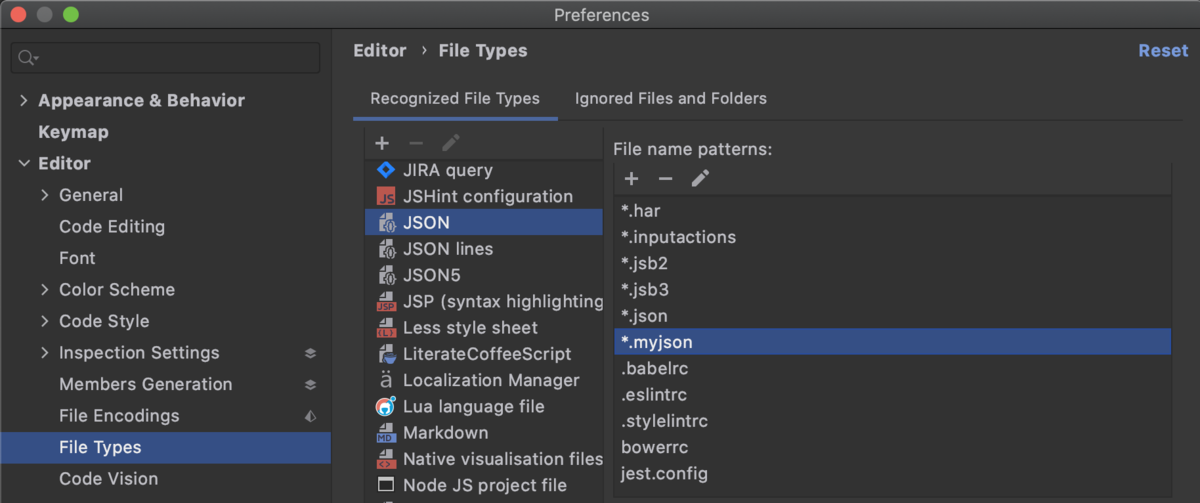
Task: Click the add file name pattern plus icon
Action: [631, 179]
